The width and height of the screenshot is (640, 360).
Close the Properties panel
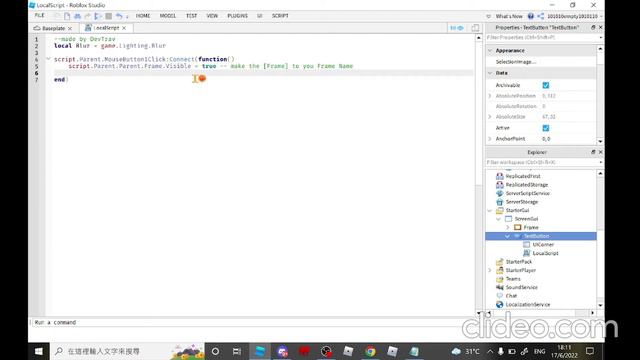pyautogui.click(x=600, y=27)
